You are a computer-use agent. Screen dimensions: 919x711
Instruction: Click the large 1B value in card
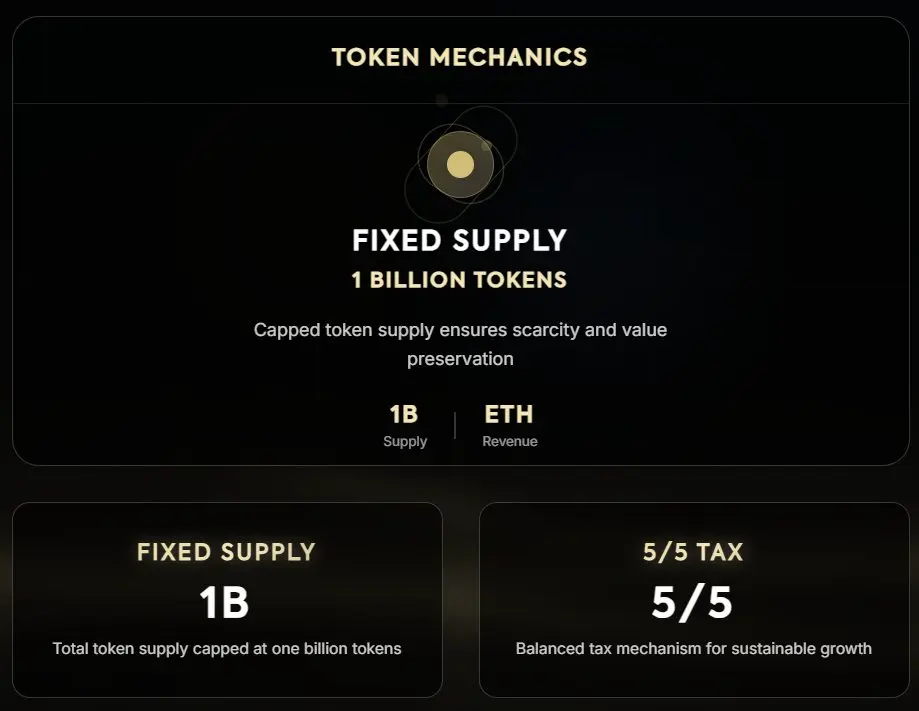click(x=224, y=603)
